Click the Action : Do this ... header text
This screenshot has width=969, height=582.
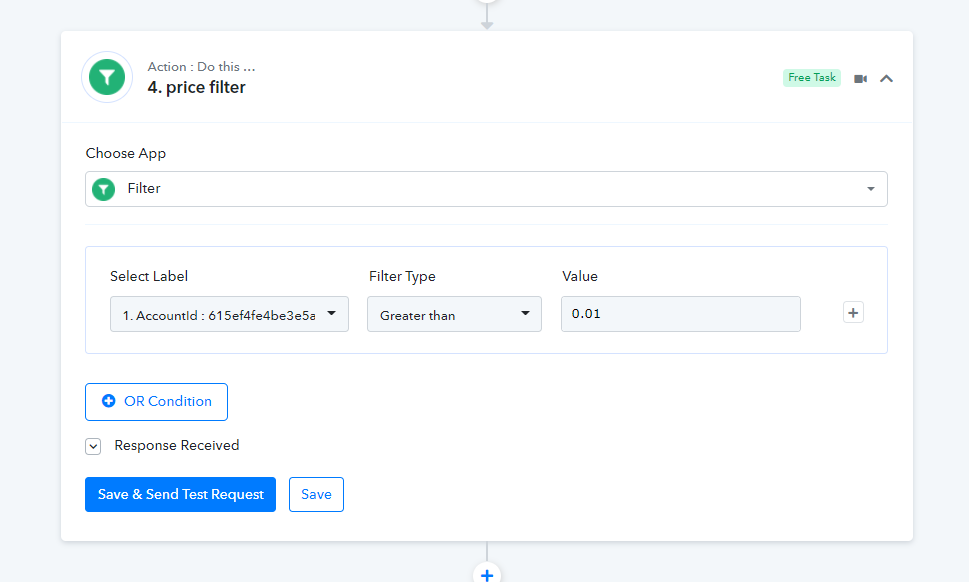pos(201,67)
